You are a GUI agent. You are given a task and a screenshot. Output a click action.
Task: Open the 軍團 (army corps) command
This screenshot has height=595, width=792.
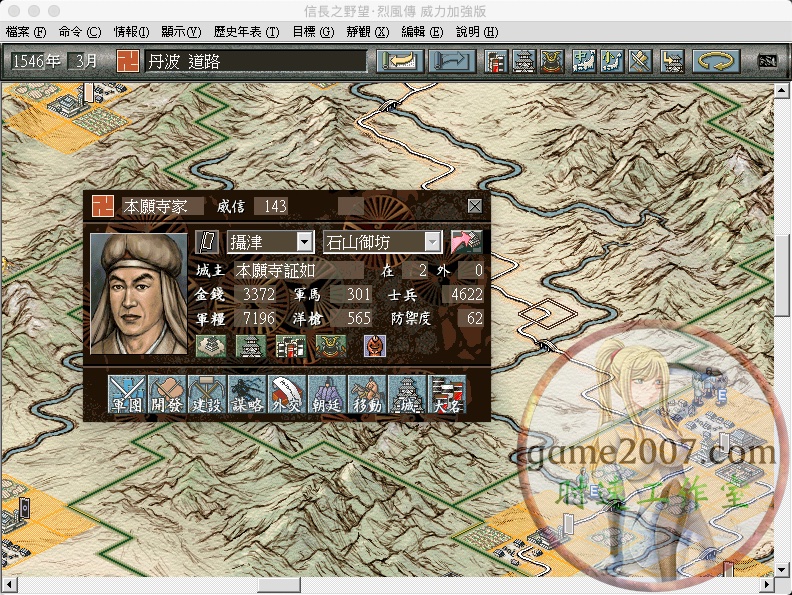(x=127, y=394)
